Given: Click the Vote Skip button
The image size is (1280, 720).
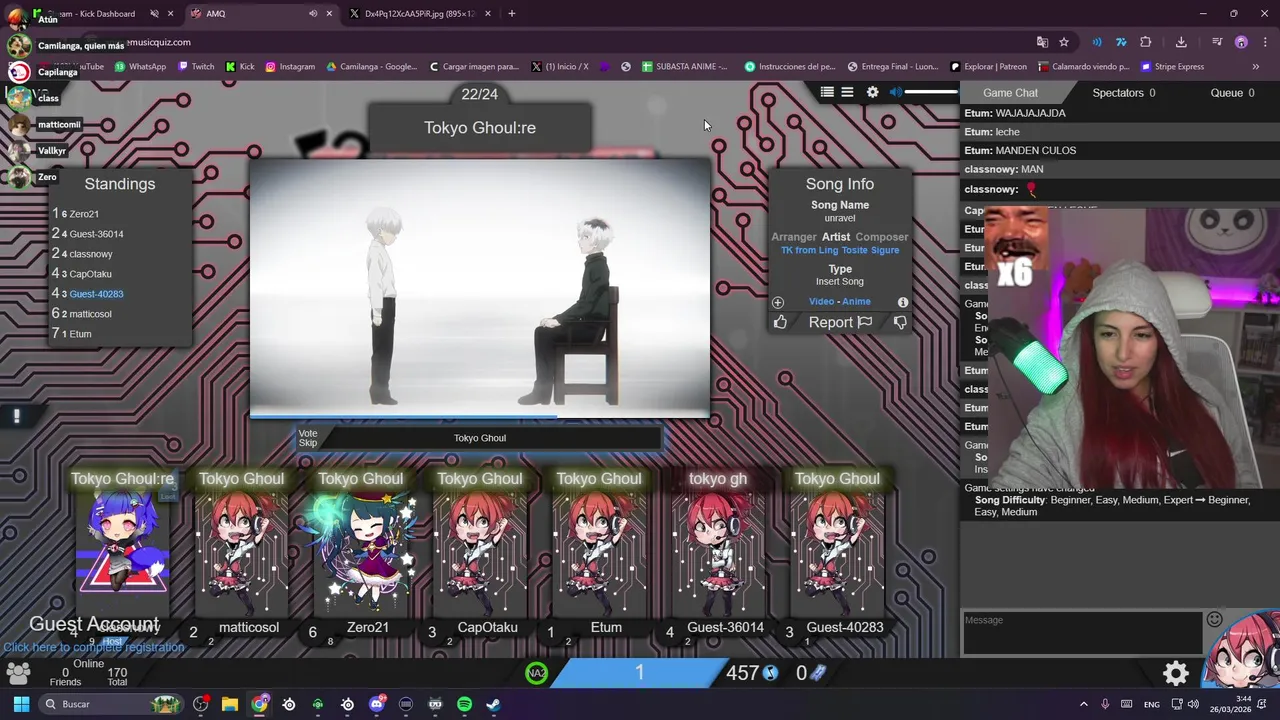Looking at the screenshot, I should coord(308,438).
